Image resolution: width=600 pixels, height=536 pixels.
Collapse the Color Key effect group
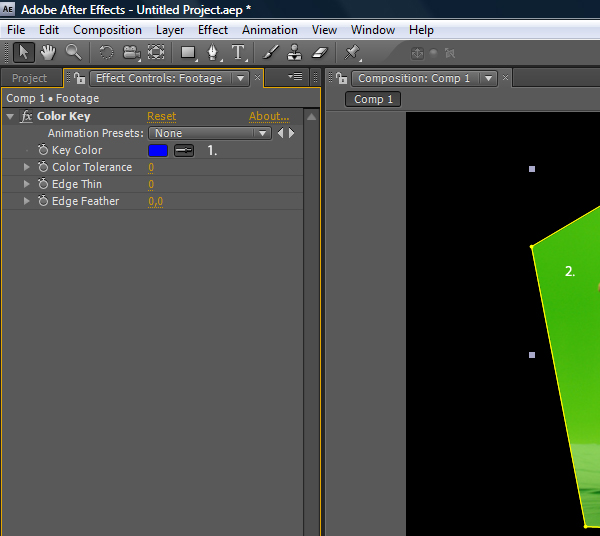point(10,116)
